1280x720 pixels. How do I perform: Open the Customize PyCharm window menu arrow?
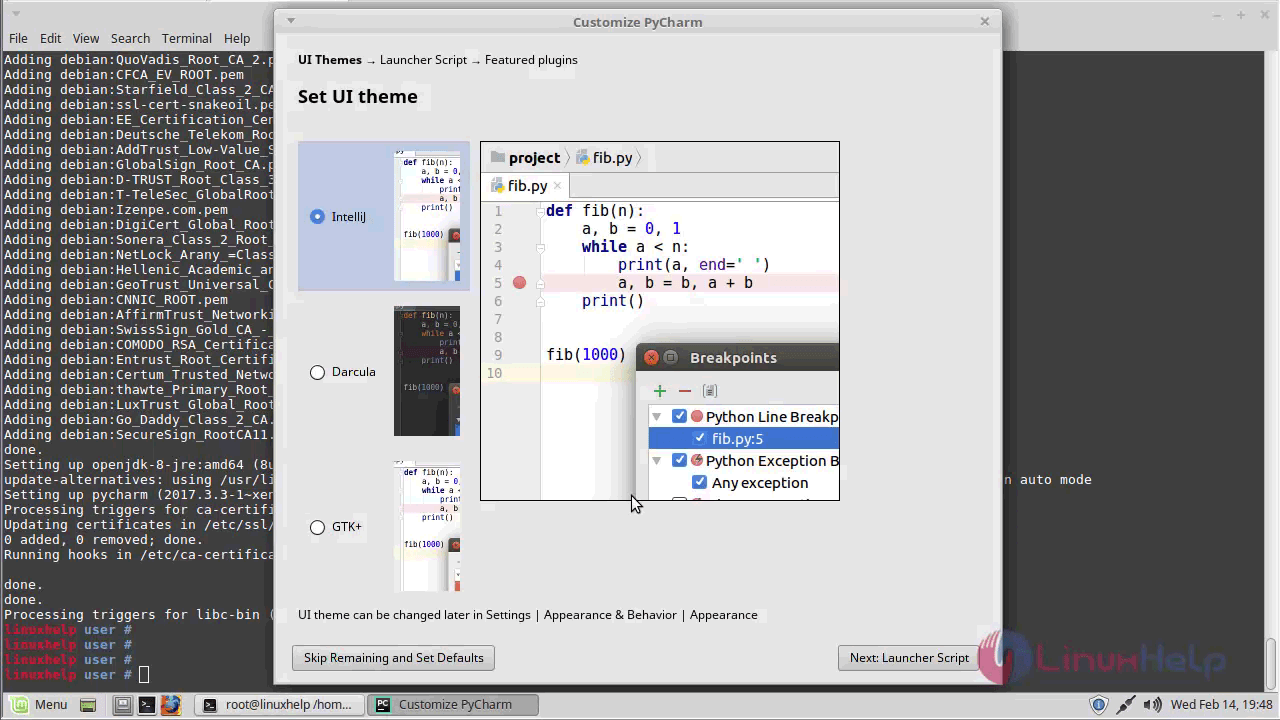(x=290, y=21)
